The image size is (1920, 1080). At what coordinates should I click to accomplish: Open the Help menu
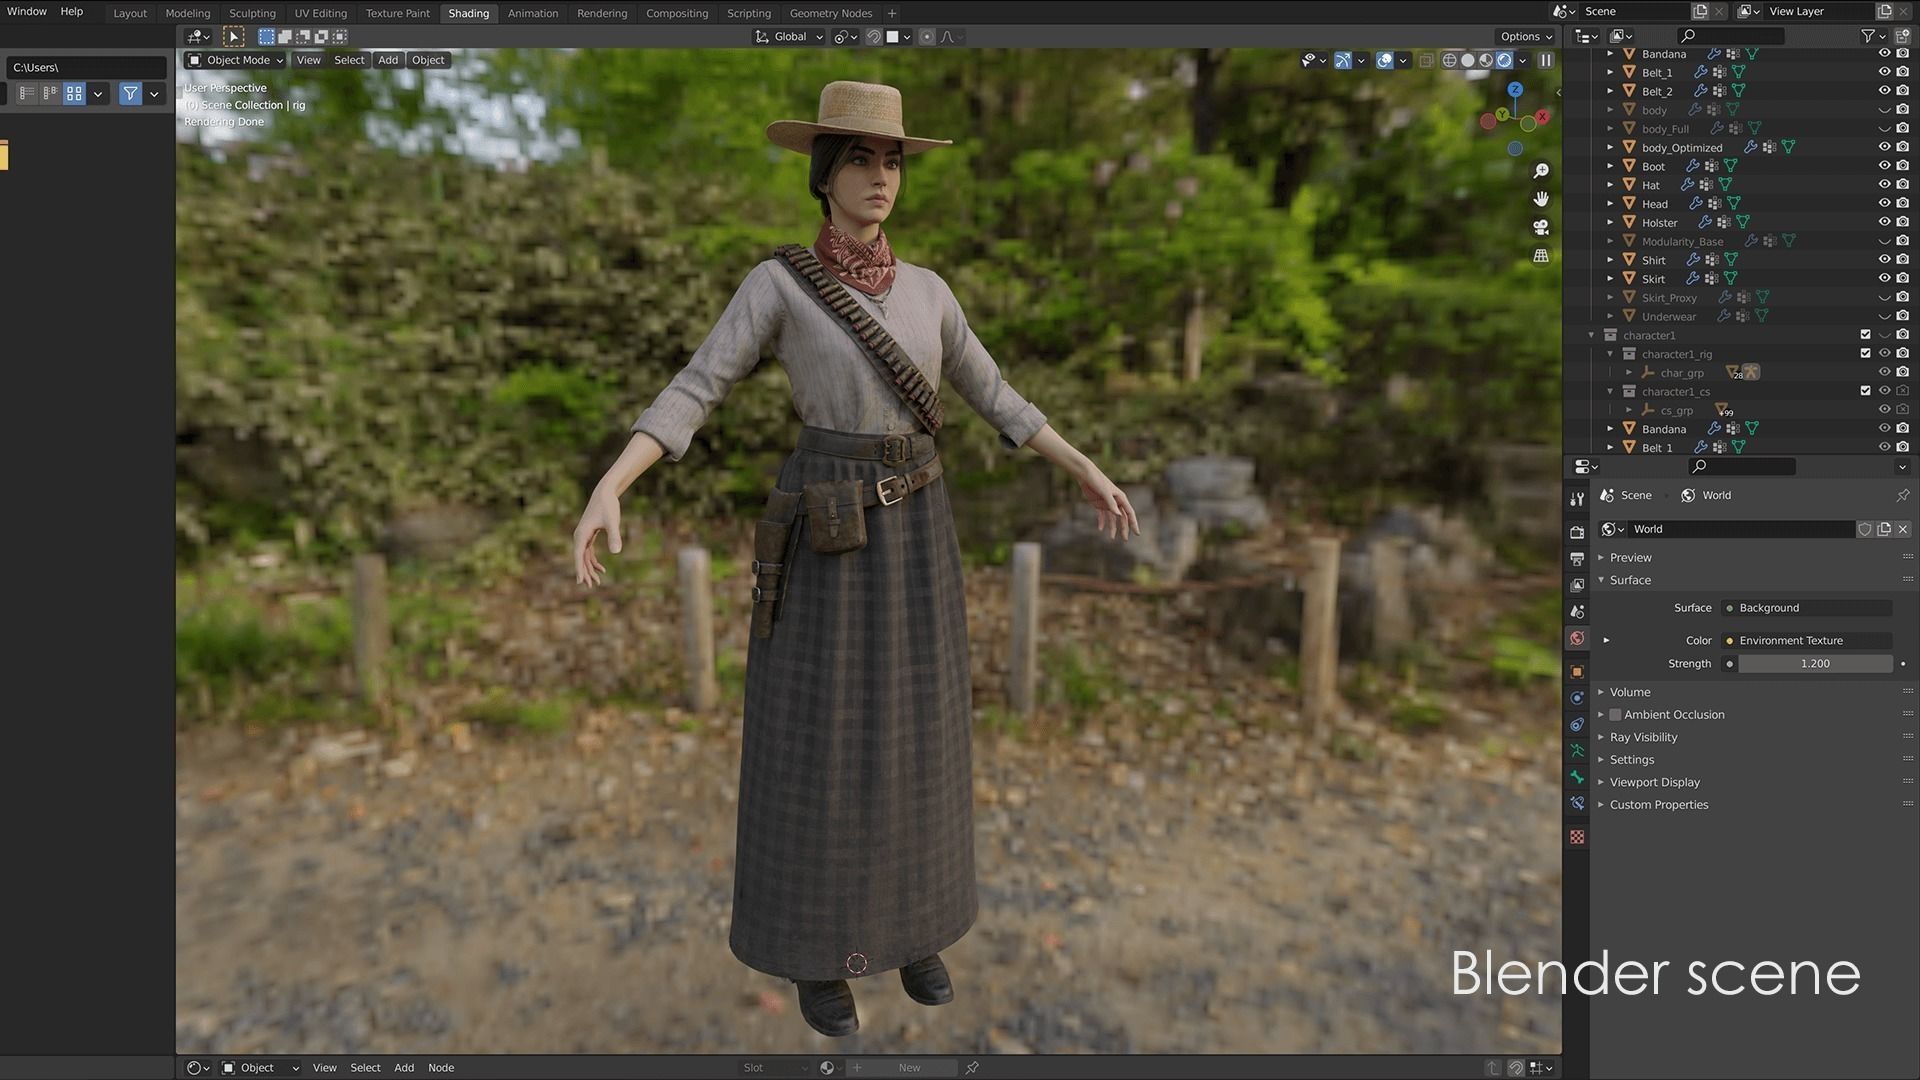[72, 11]
